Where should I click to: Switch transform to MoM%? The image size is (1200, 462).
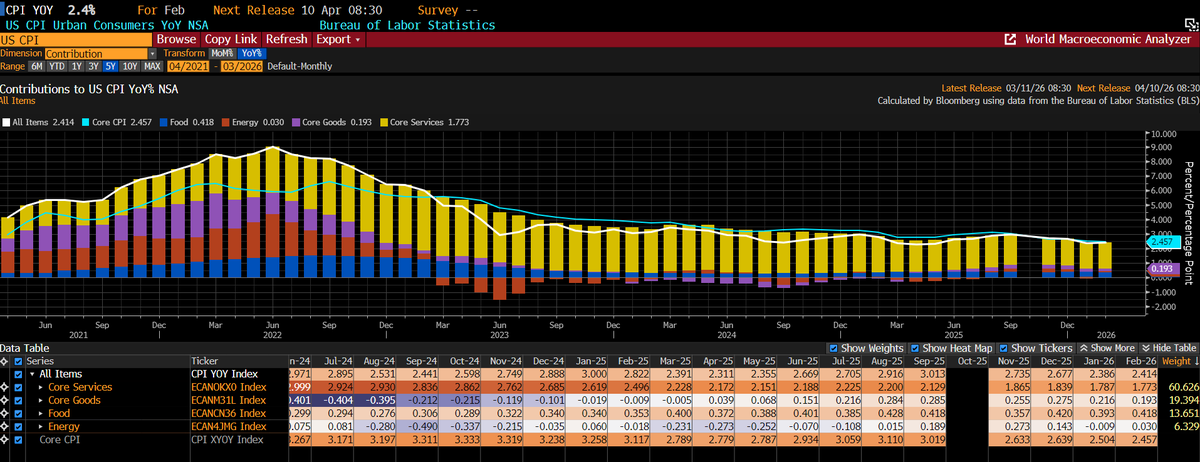pos(223,53)
